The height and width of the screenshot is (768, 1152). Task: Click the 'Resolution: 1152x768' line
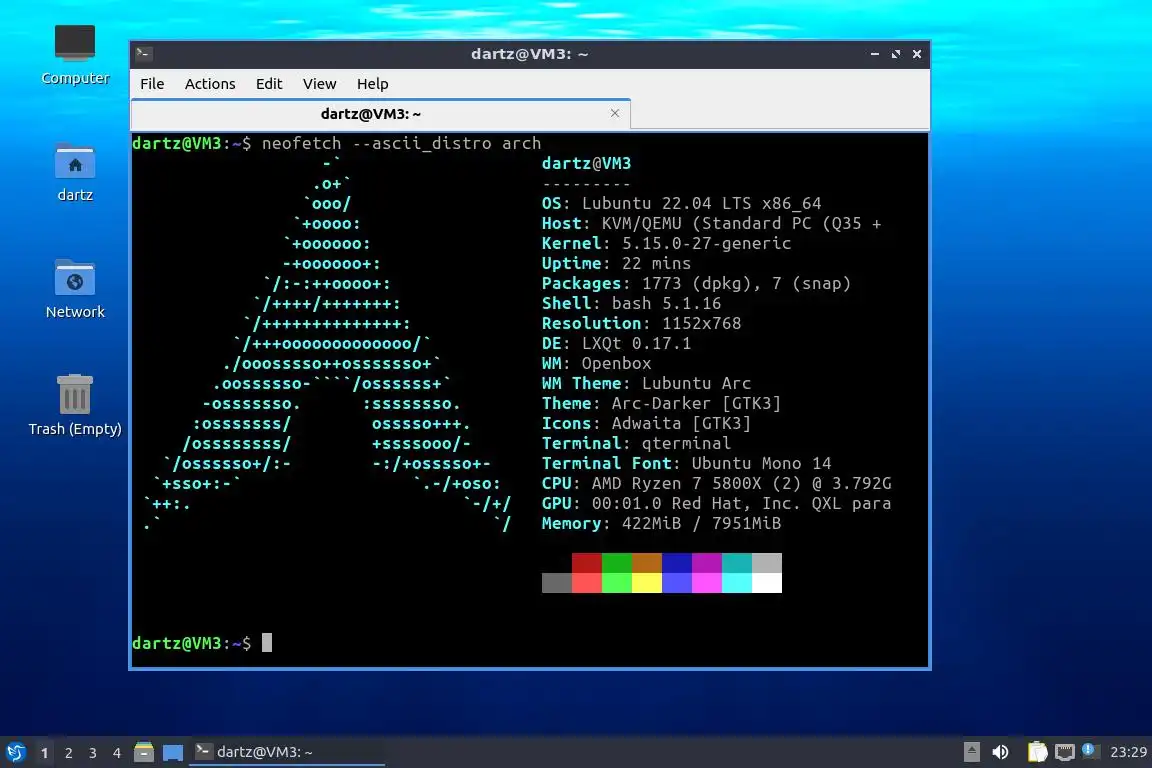[x=641, y=323]
